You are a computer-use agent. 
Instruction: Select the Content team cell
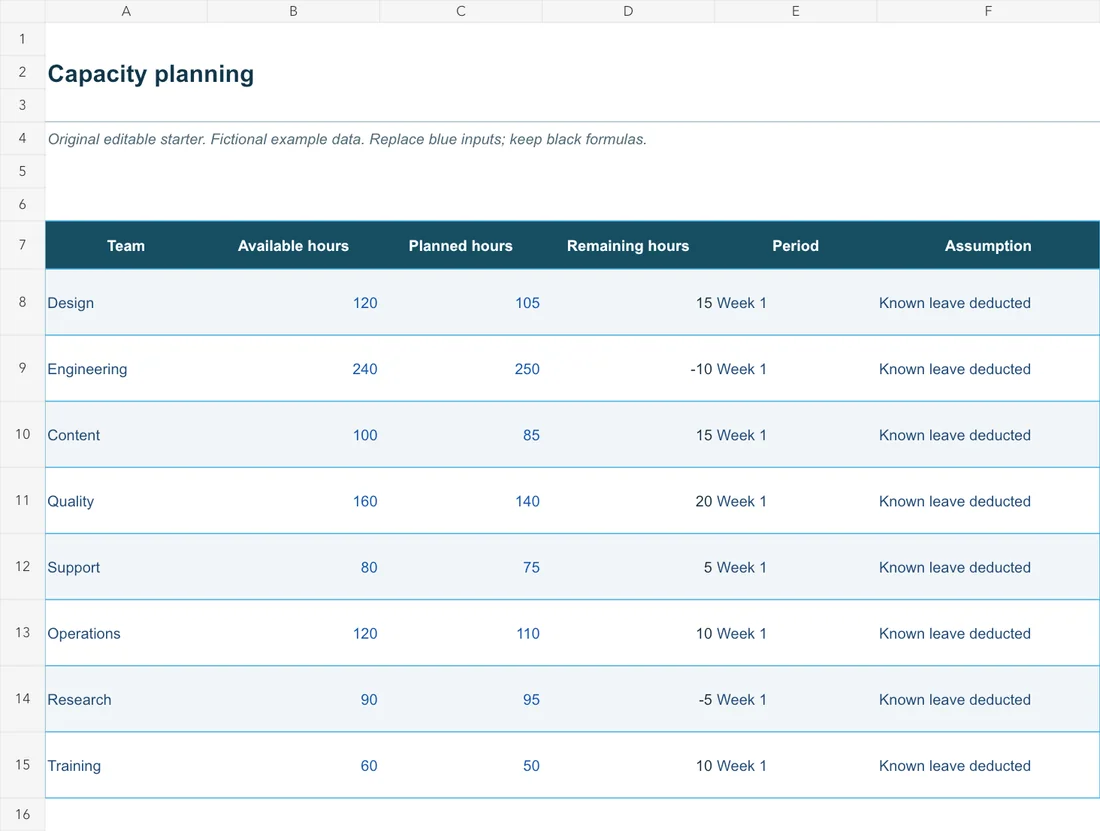click(126, 435)
